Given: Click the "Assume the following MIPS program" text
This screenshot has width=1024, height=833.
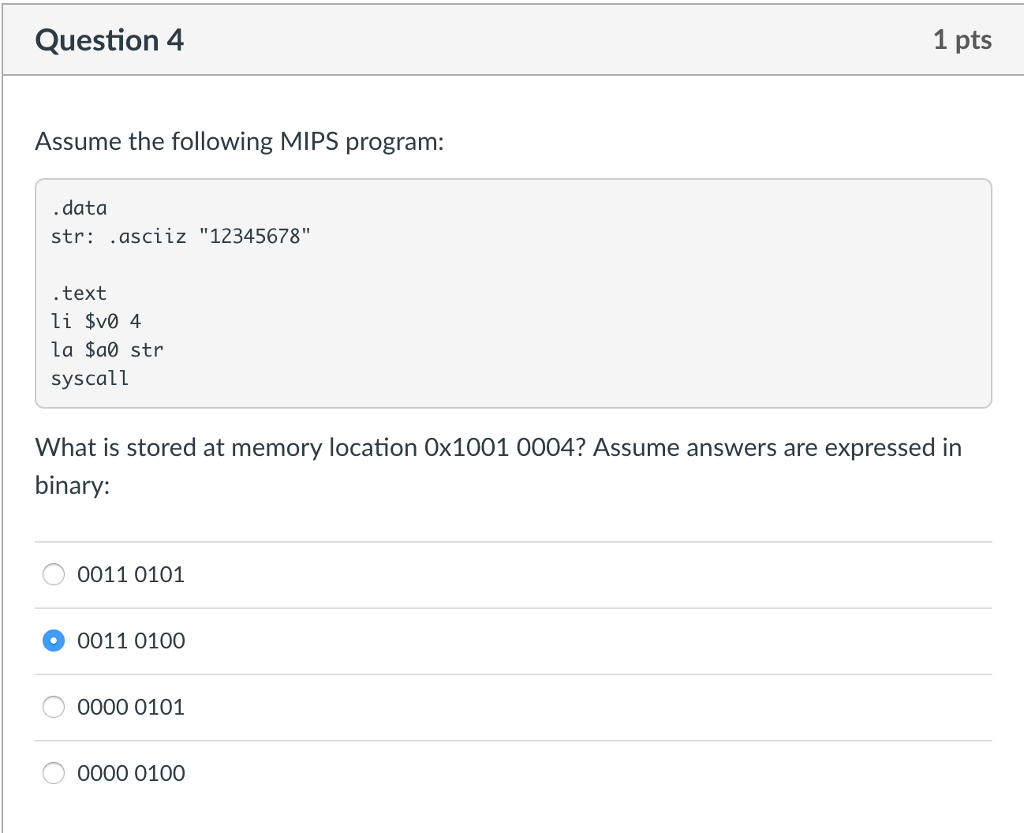Looking at the screenshot, I should pos(239,141).
